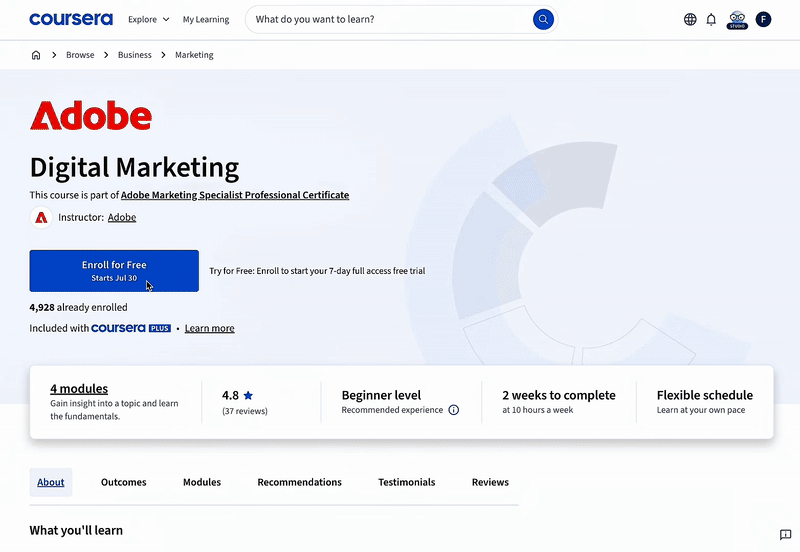
Task: Click the Coursera Plus logo badge
Action: click(131, 328)
